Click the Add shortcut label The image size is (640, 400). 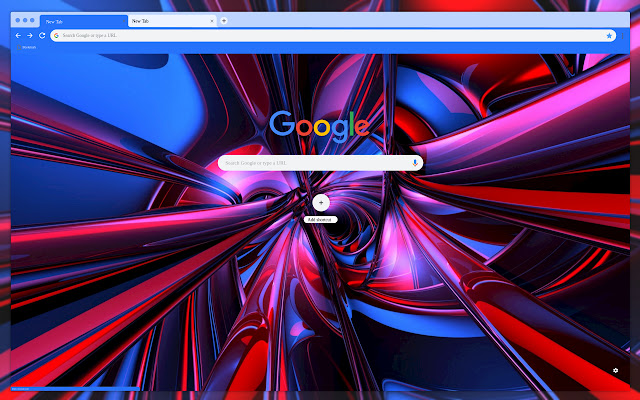pos(320,220)
